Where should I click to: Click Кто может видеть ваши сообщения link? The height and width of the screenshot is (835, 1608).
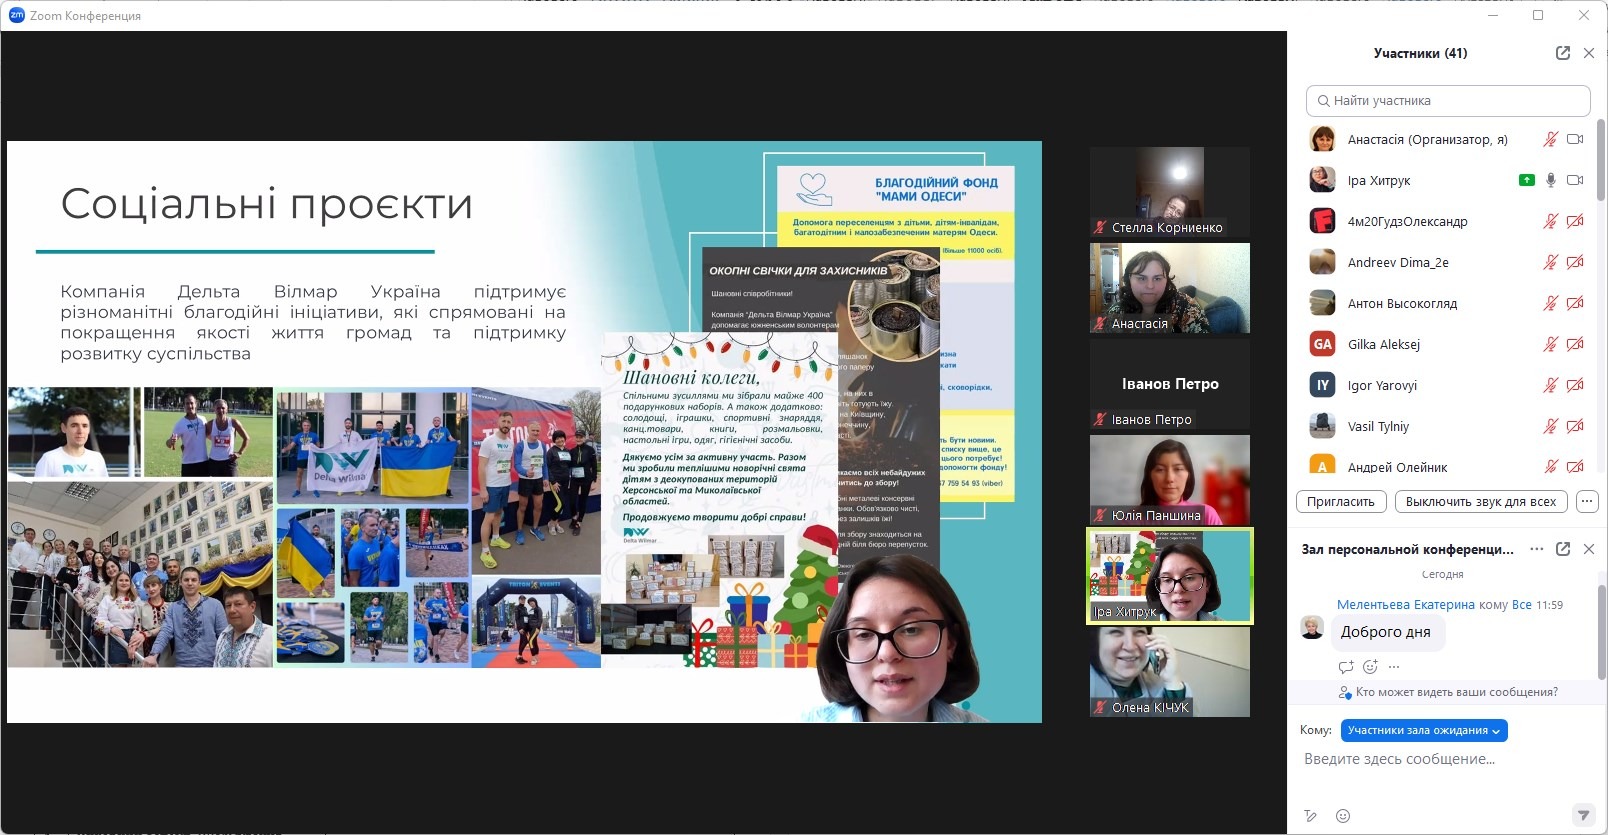click(1457, 692)
